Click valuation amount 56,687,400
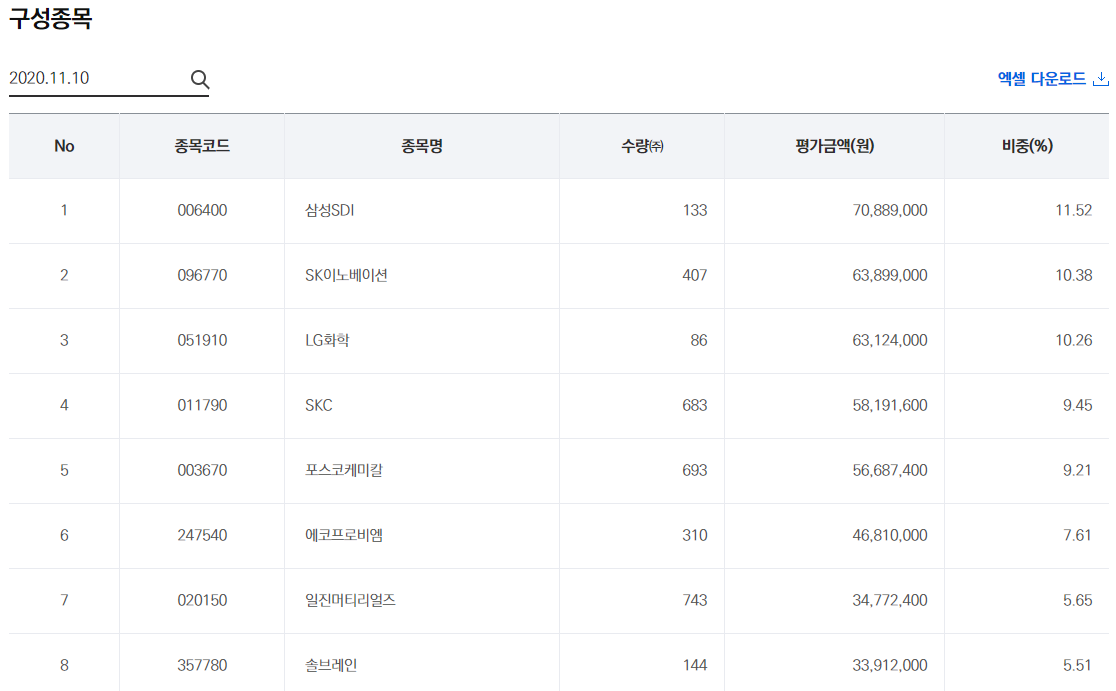This screenshot has height=691, width=1116. click(x=890, y=470)
